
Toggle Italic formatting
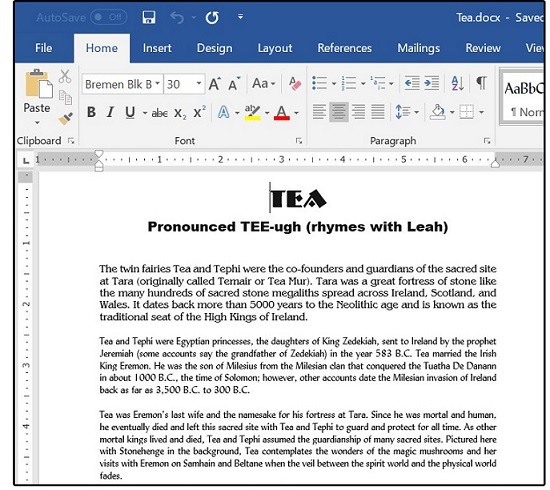pyautogui.click(x=110, y=112)
